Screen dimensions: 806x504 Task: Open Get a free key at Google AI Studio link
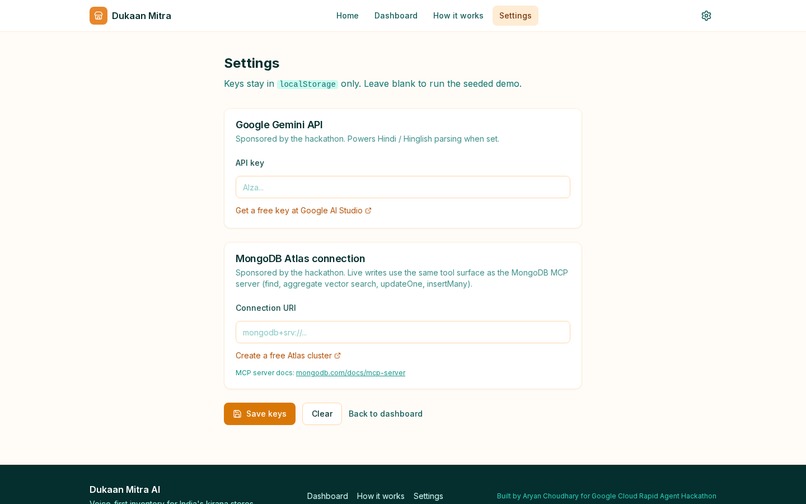point(303,210)
